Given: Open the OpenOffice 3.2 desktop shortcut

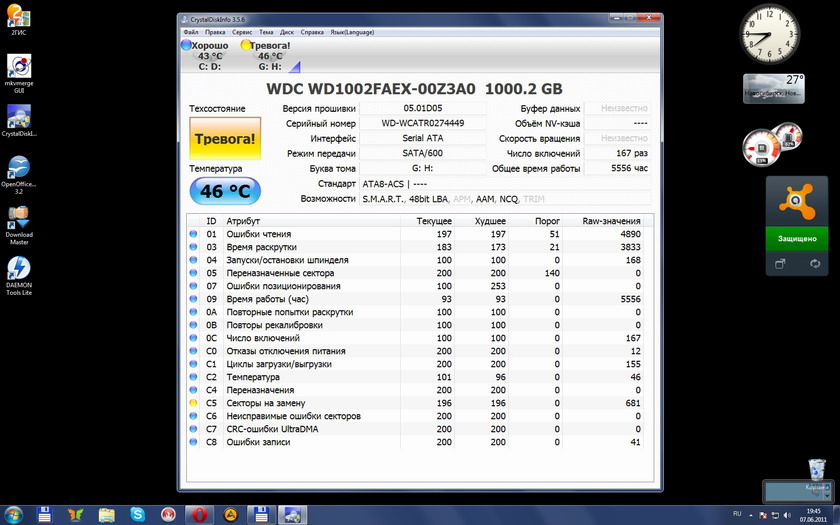Looking at the screenshot, I should tap(18, 175).
